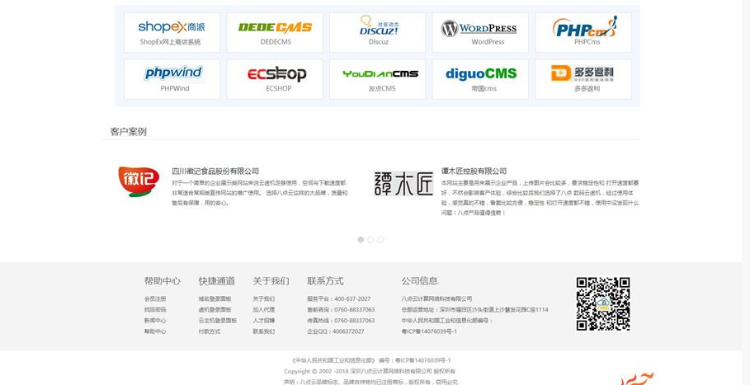Click the 关于我们 footer heading

[271, 281]
